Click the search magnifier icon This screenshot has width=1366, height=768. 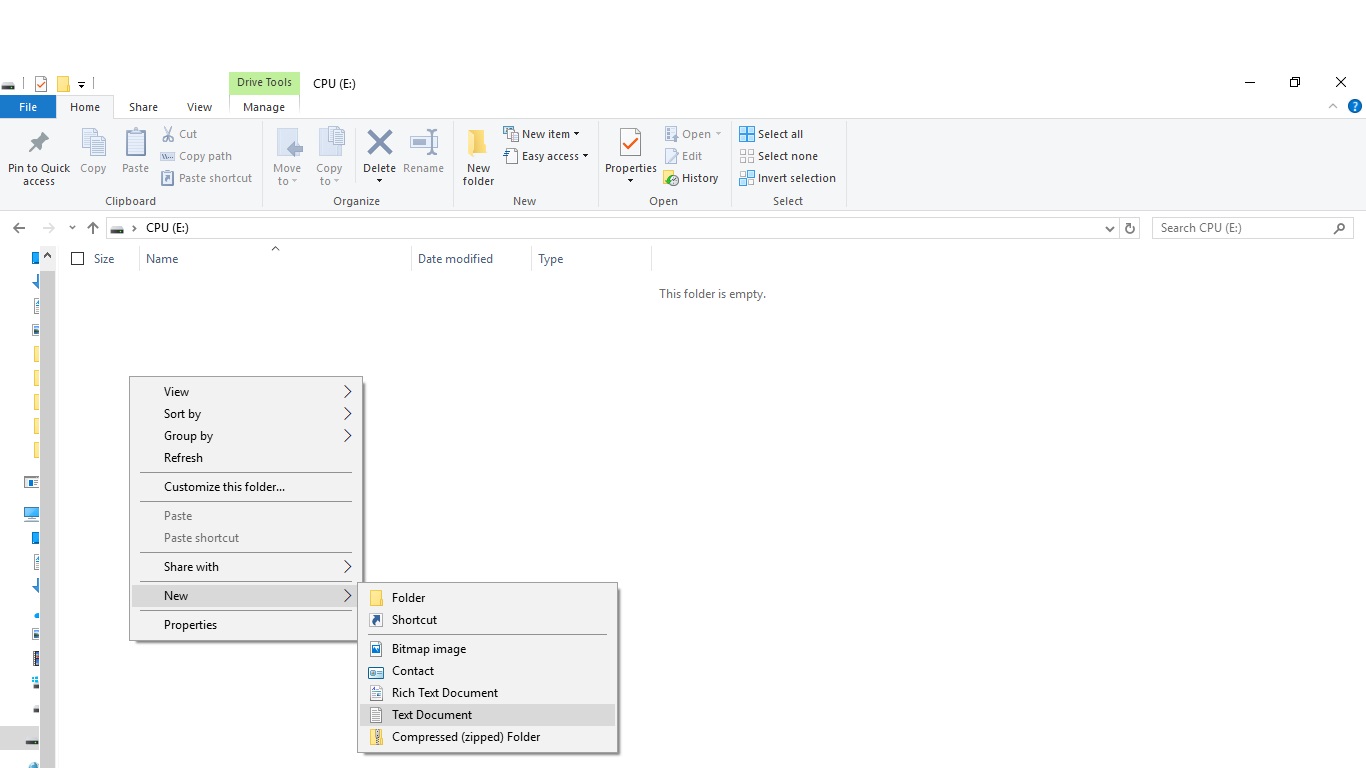pyautogui.click(x=1340, y=228)
